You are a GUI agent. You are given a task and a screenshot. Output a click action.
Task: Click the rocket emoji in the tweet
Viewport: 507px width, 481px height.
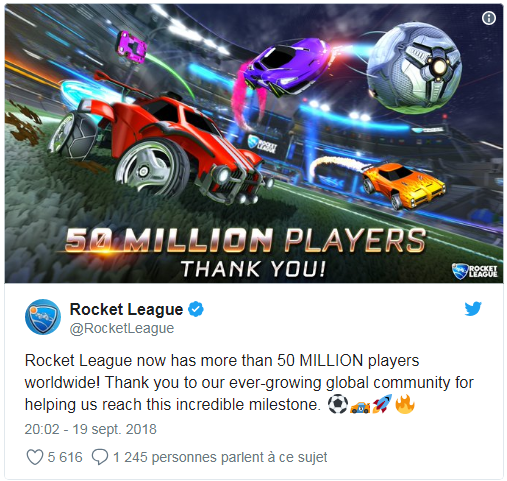click(x=382, y=404)
